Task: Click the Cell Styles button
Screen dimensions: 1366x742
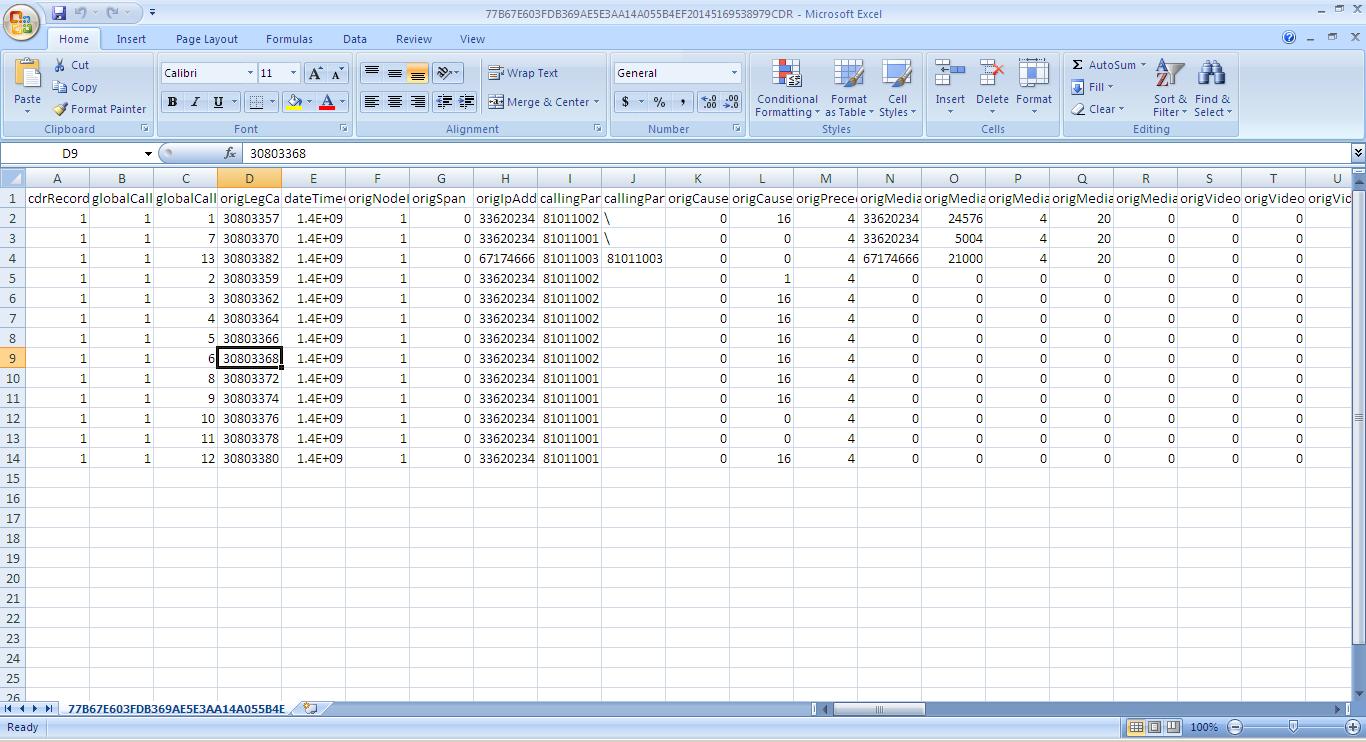Action: click(897, 88)
